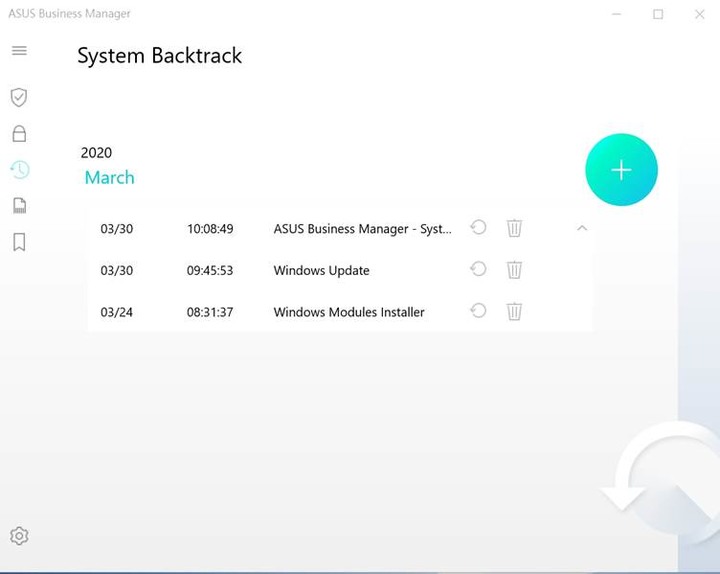
Task: Select the 'Windows Update' entry name
Action: point(321,270)
